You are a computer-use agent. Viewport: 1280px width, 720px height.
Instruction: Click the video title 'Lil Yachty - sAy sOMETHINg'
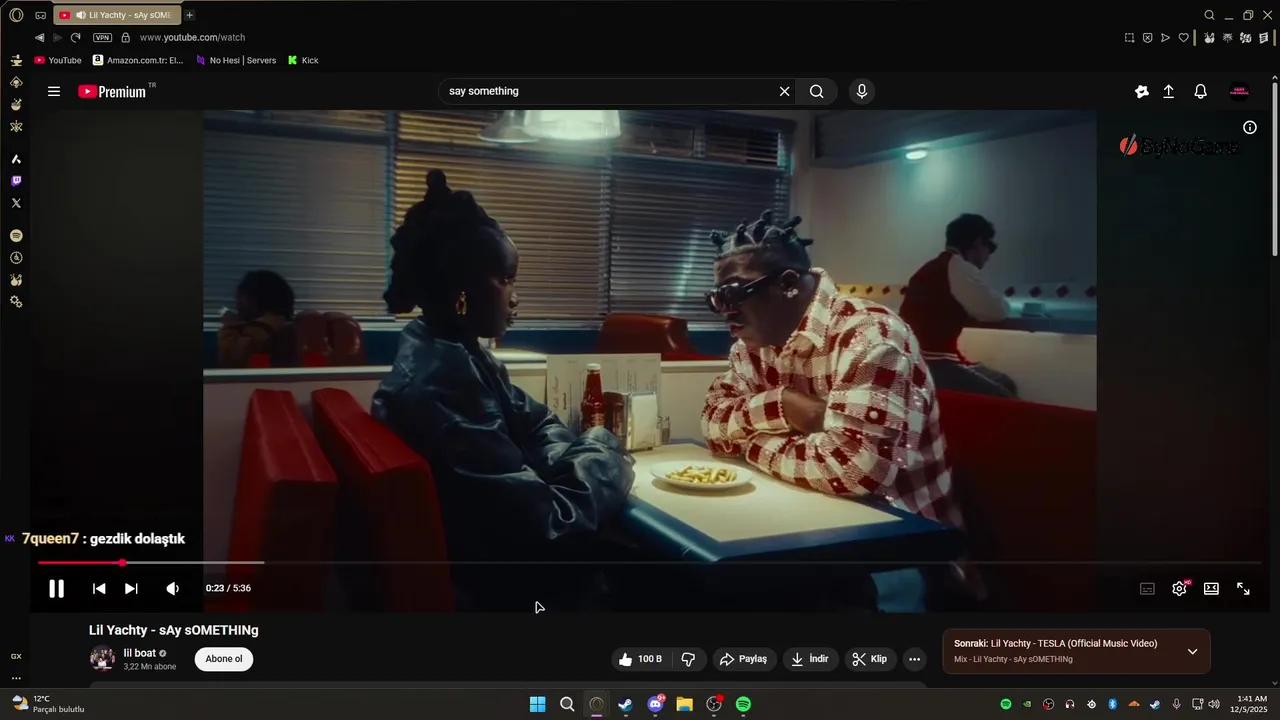click(174, 630)
